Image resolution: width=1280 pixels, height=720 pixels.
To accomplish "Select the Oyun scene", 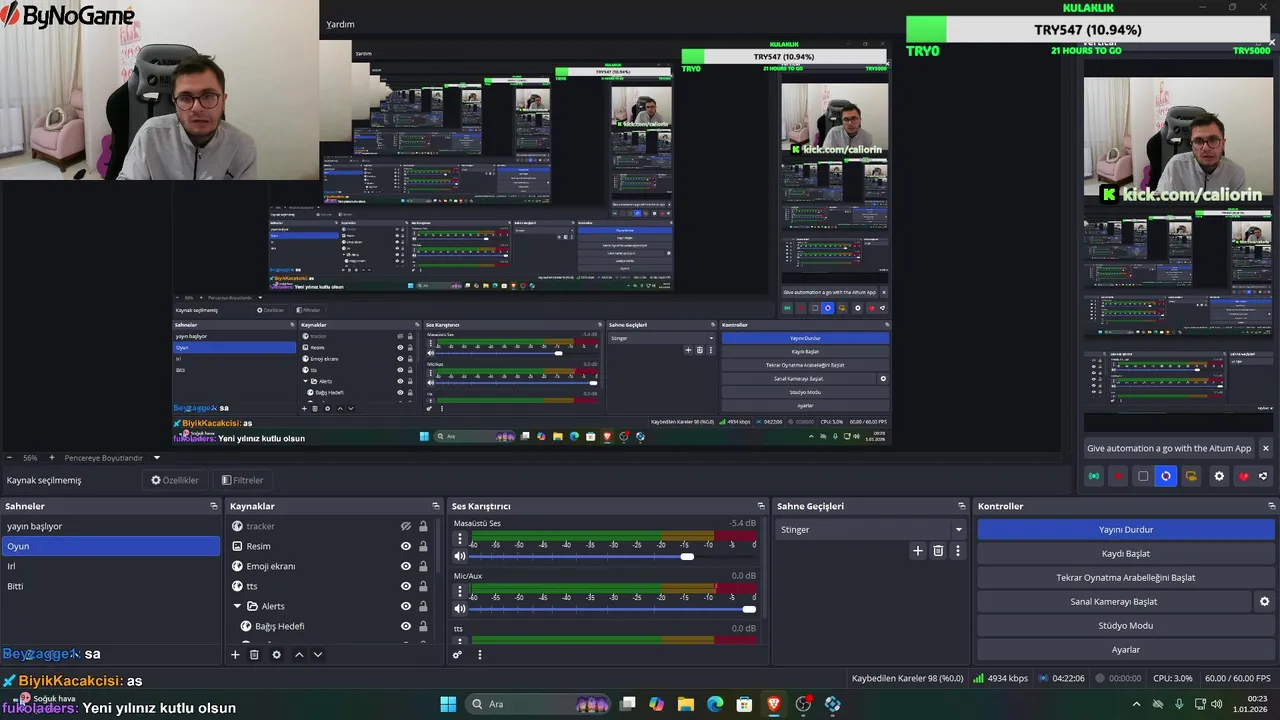I will [111, 546].
